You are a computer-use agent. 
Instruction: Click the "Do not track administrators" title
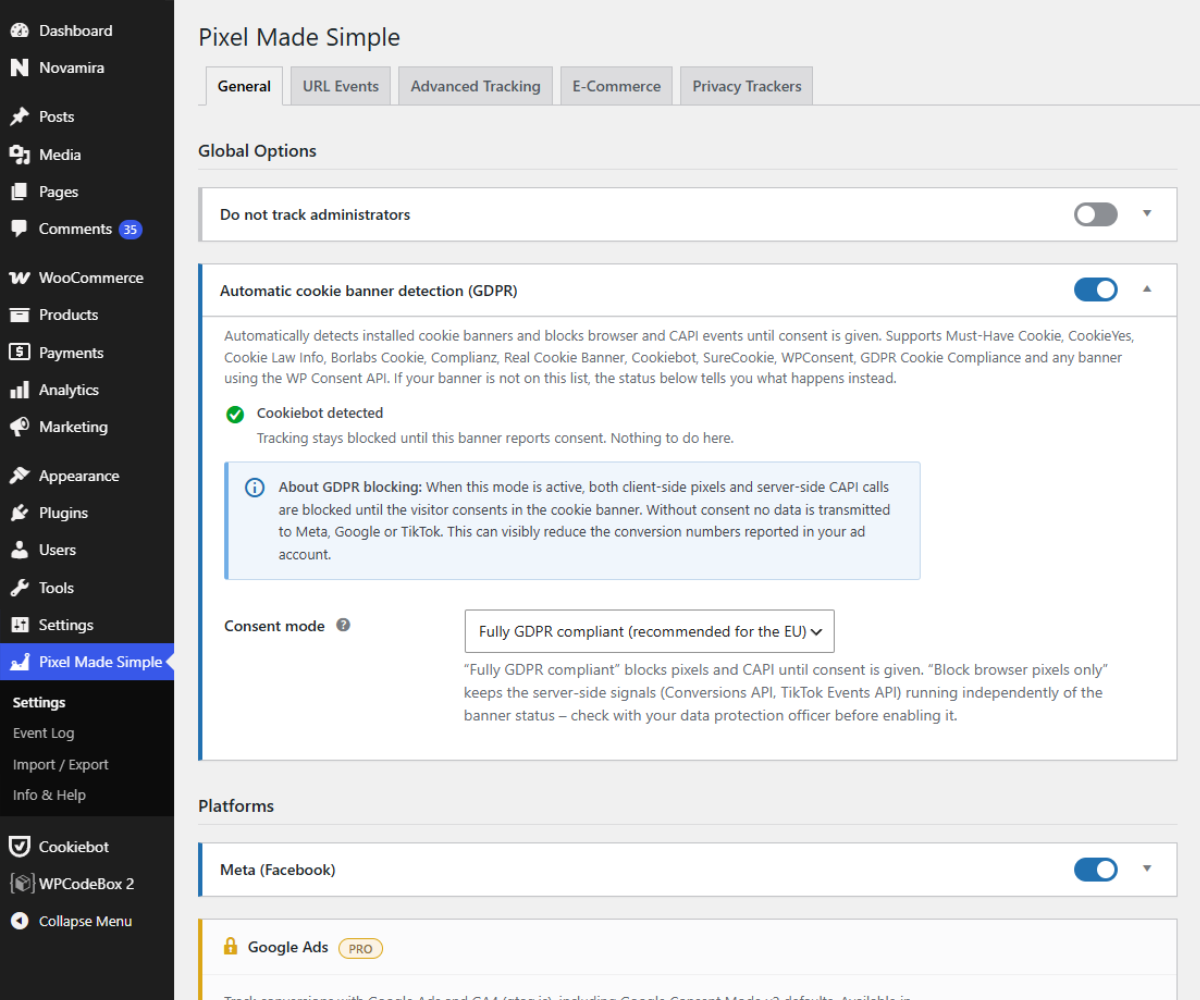point(315,215)
